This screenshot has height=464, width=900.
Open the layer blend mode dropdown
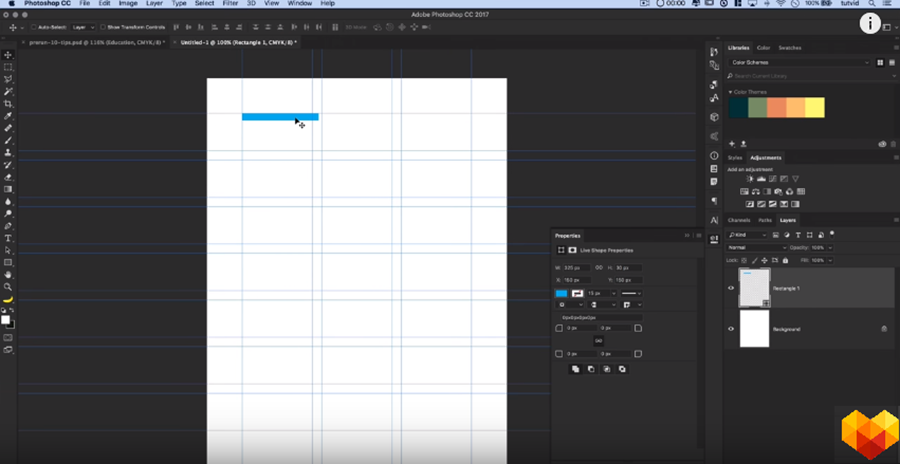[757, 247]
